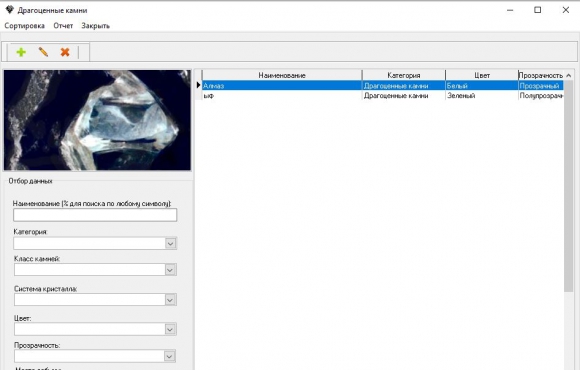
Task: Click the Наименование column header
Action: pyautogui.click(x=282, y=75)
